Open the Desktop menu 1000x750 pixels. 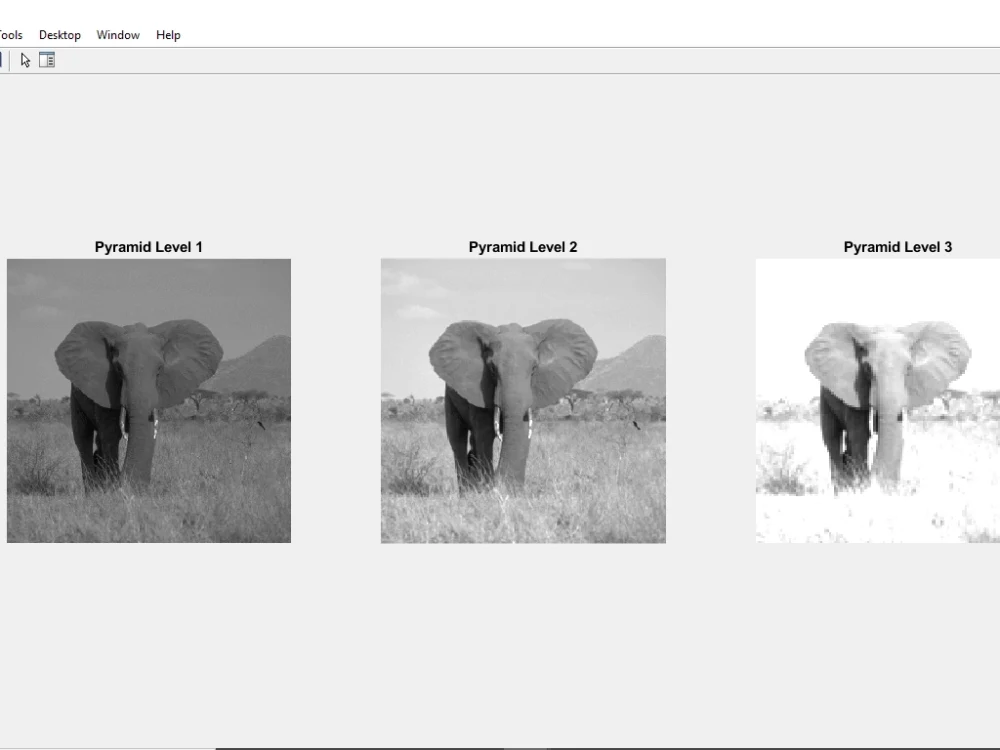click(59, 34)
